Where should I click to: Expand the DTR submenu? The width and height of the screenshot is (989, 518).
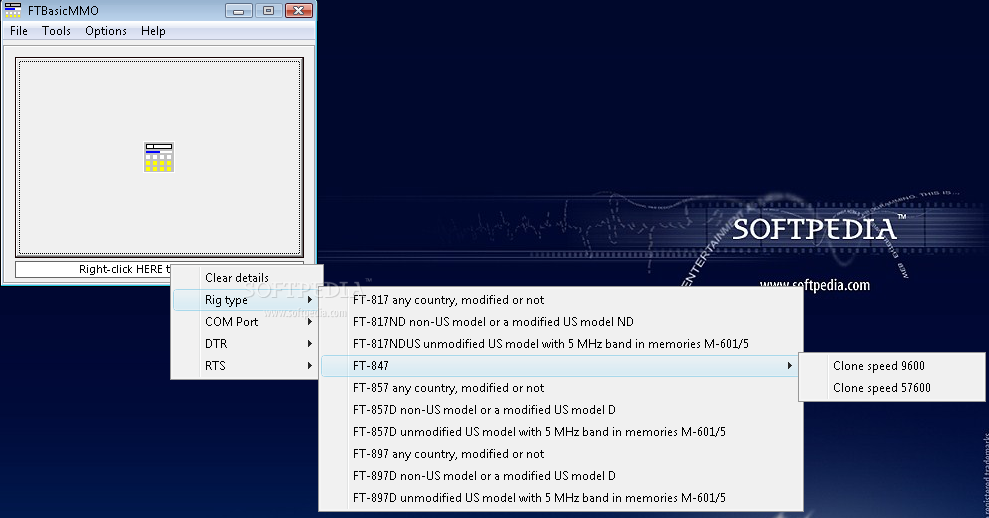pyautogui.click(x=247, y=344)
